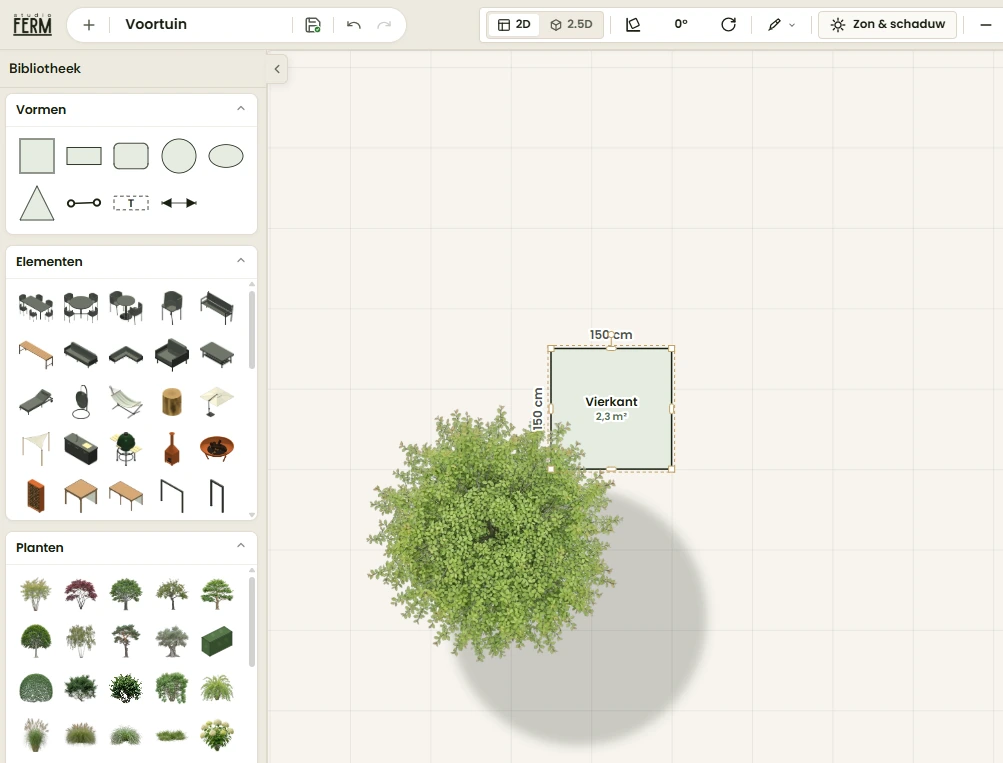This screenshot has width=1003, height=763.
Task: Select the rounded rectangle shape
Action: [131, 156]
